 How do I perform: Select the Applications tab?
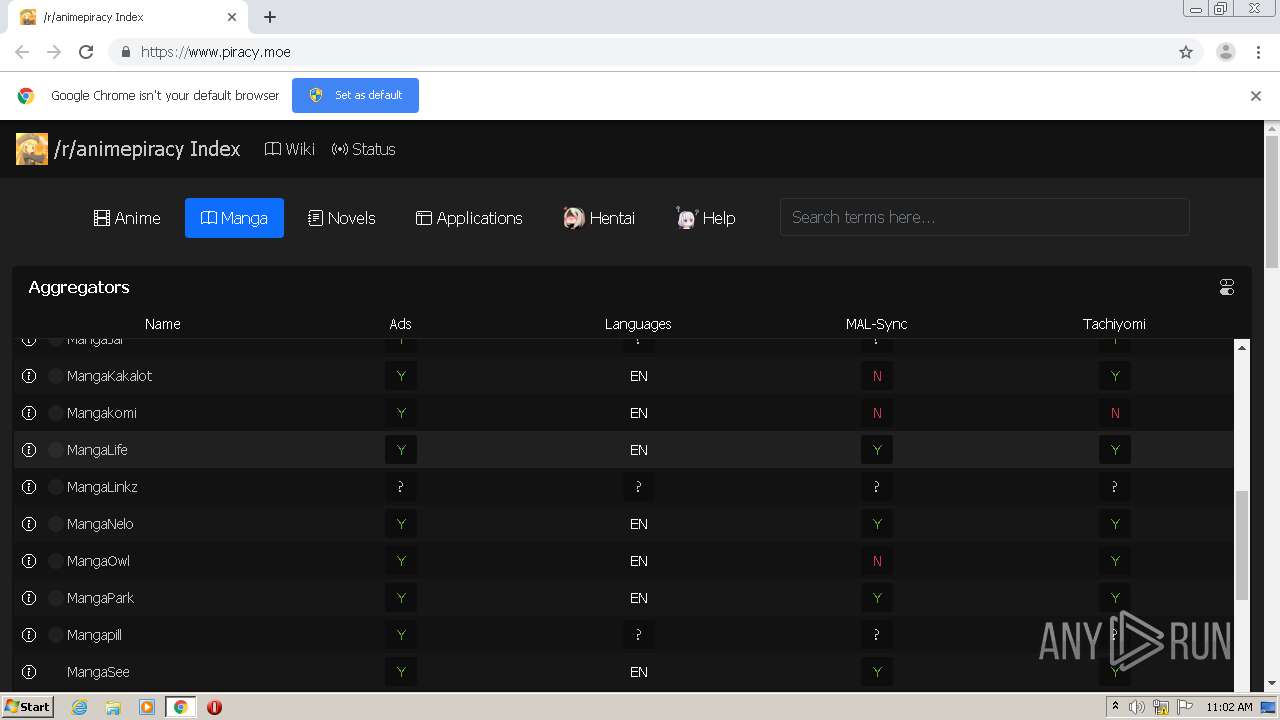(x=469, y=218)
